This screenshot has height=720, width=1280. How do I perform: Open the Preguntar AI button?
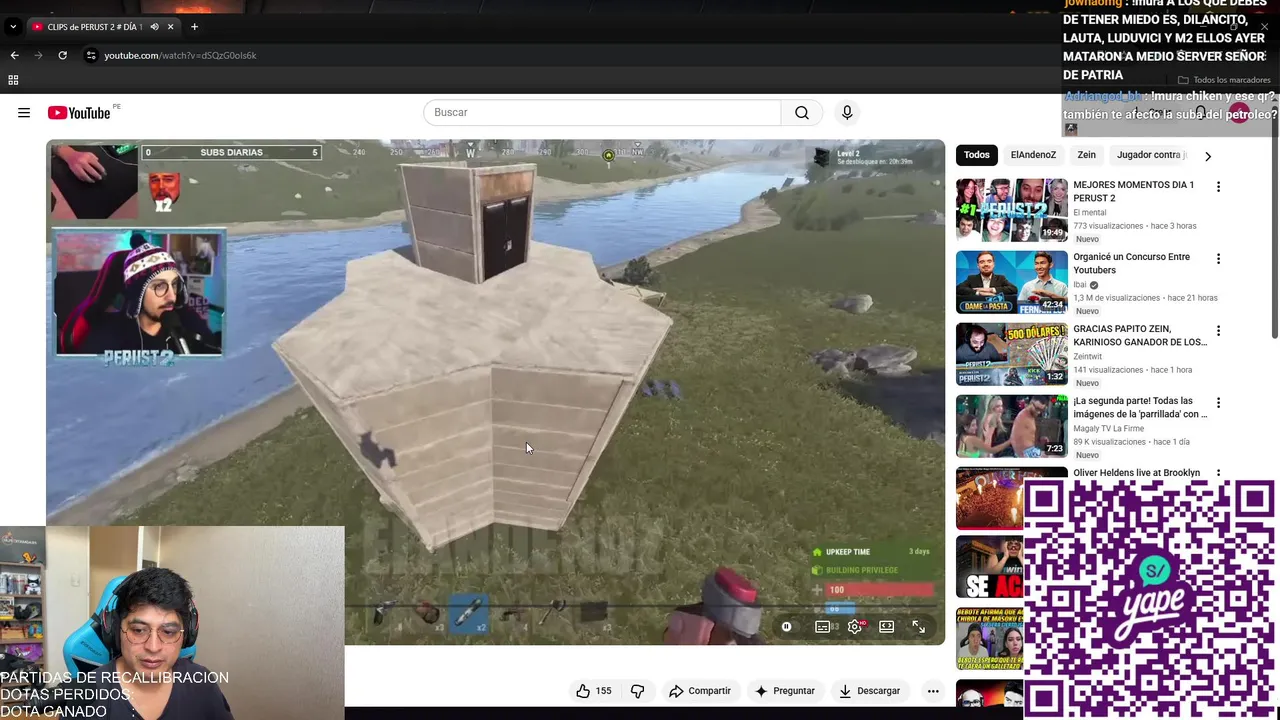pyautogui.click(x=785, y=691)
